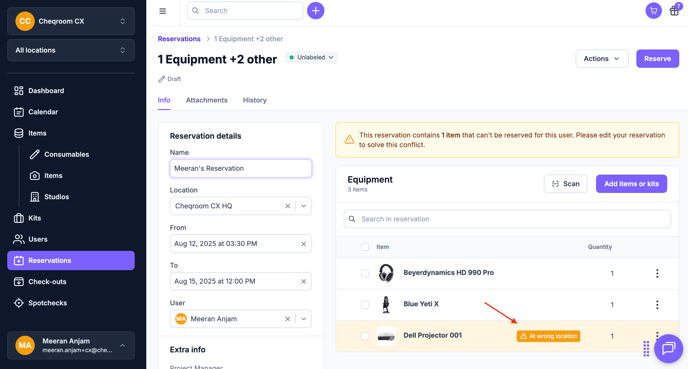
Task: Click the At wrong location warning badge
Action: (548, 336)
